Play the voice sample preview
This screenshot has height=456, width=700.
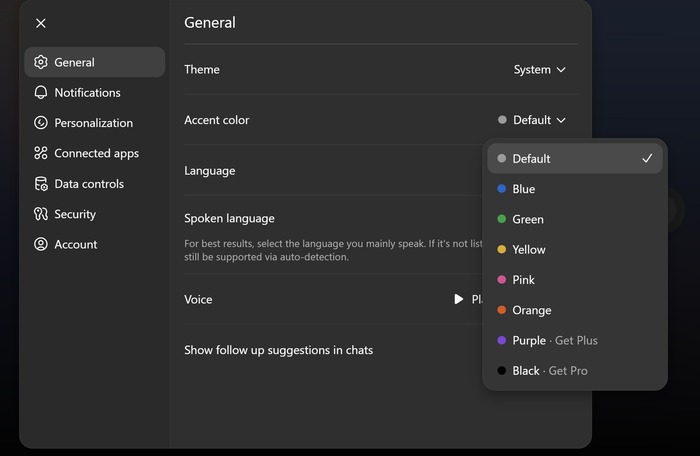[459, 299]
